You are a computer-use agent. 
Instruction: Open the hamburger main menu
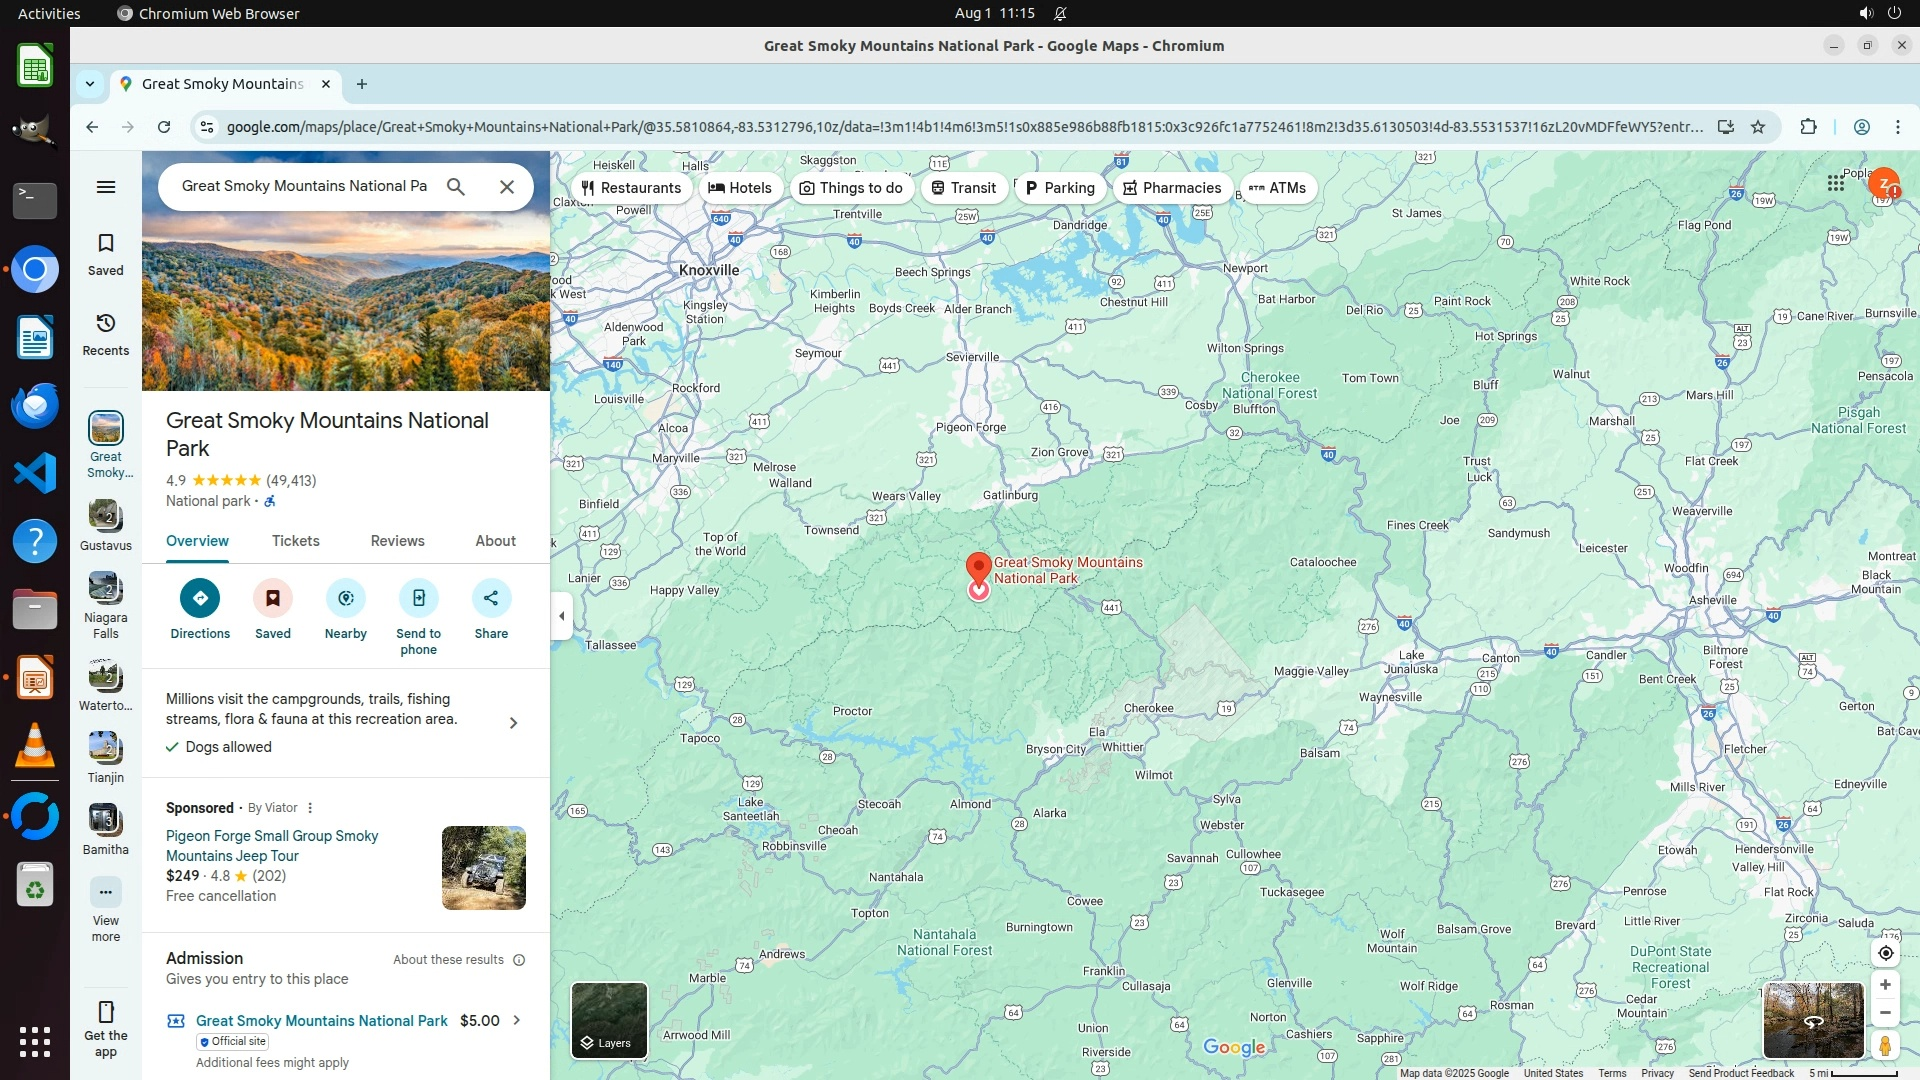[x=106, y=187]
